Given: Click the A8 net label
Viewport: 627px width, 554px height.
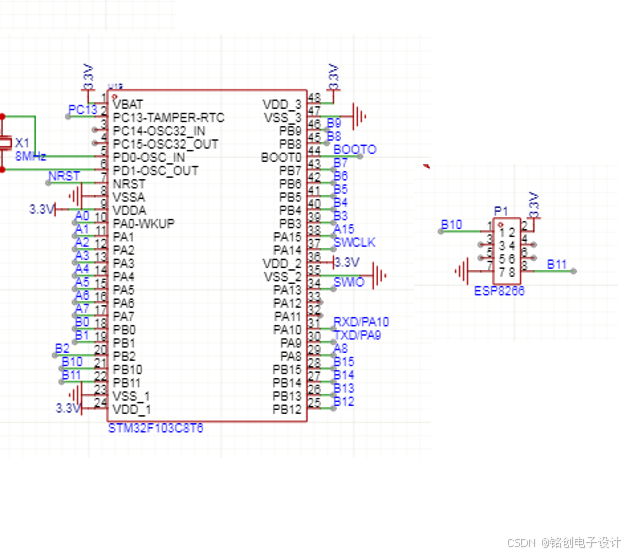Looking at the screenshot, I should tap(340, 348).
